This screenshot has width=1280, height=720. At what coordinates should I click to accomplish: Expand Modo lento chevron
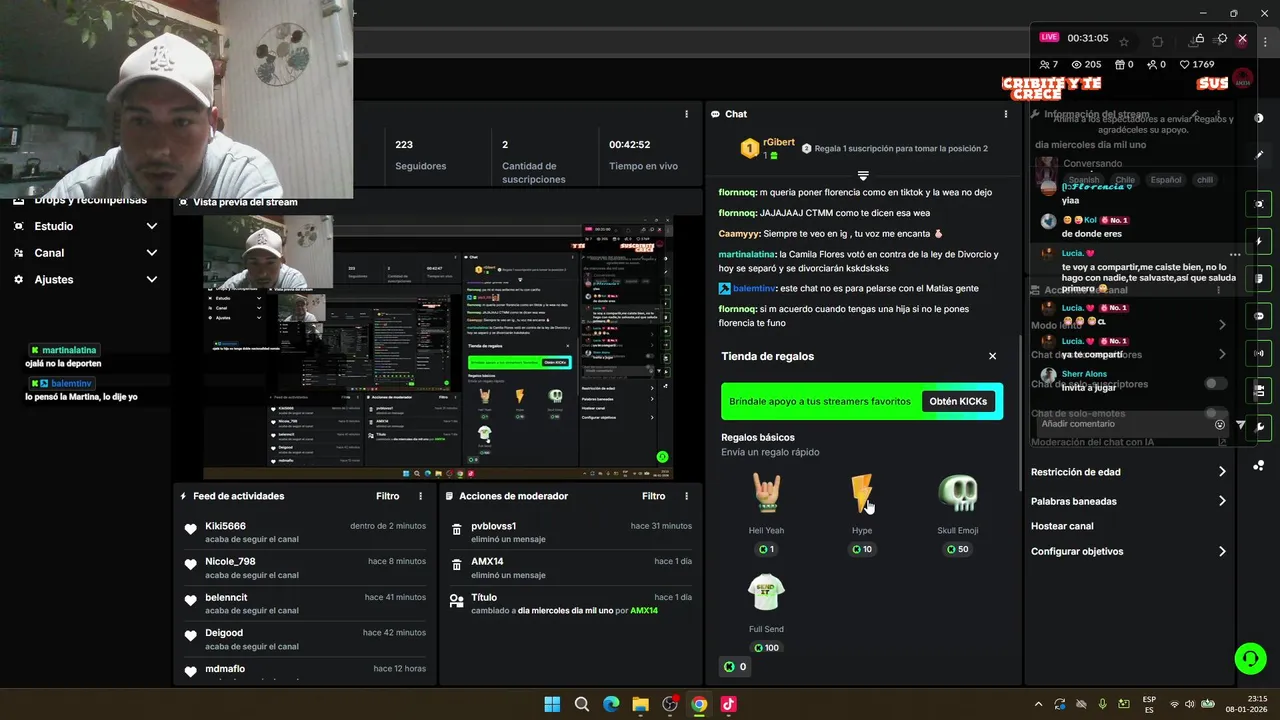[x=1222, y=325]
